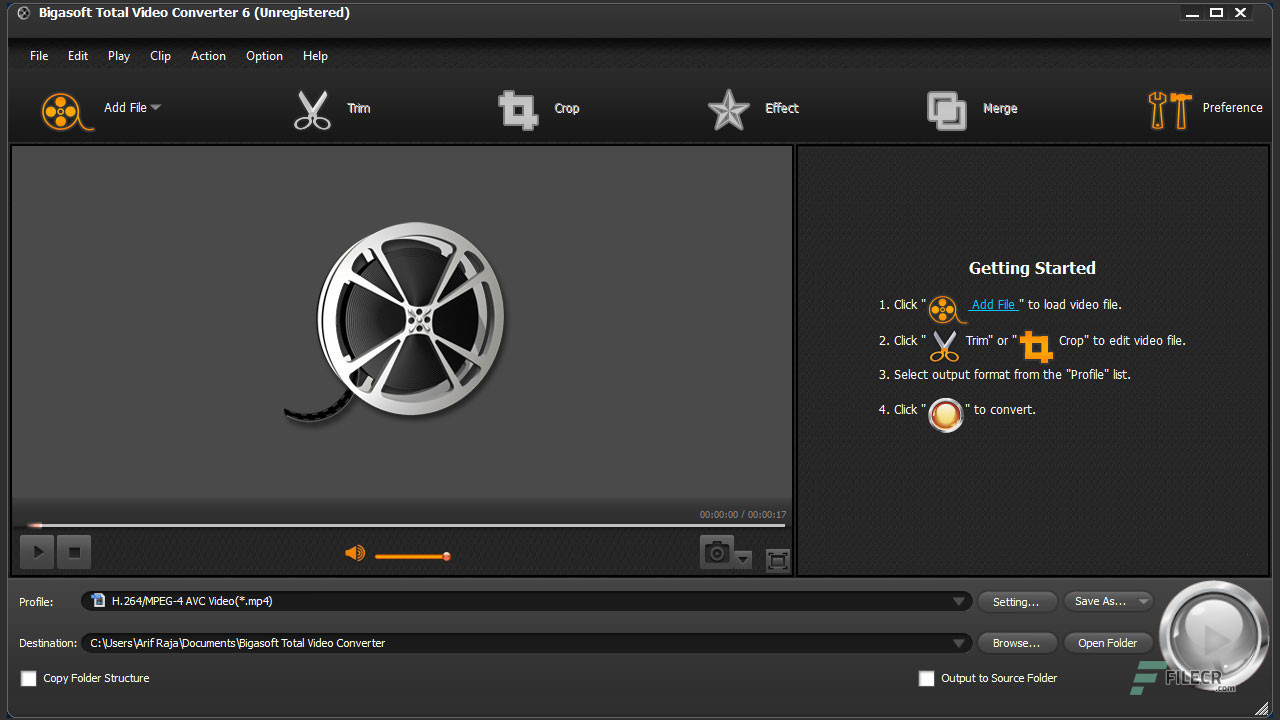Adjust the orange volume slider
This screenshot has height=720, width=1280.
tap(412, 556)
